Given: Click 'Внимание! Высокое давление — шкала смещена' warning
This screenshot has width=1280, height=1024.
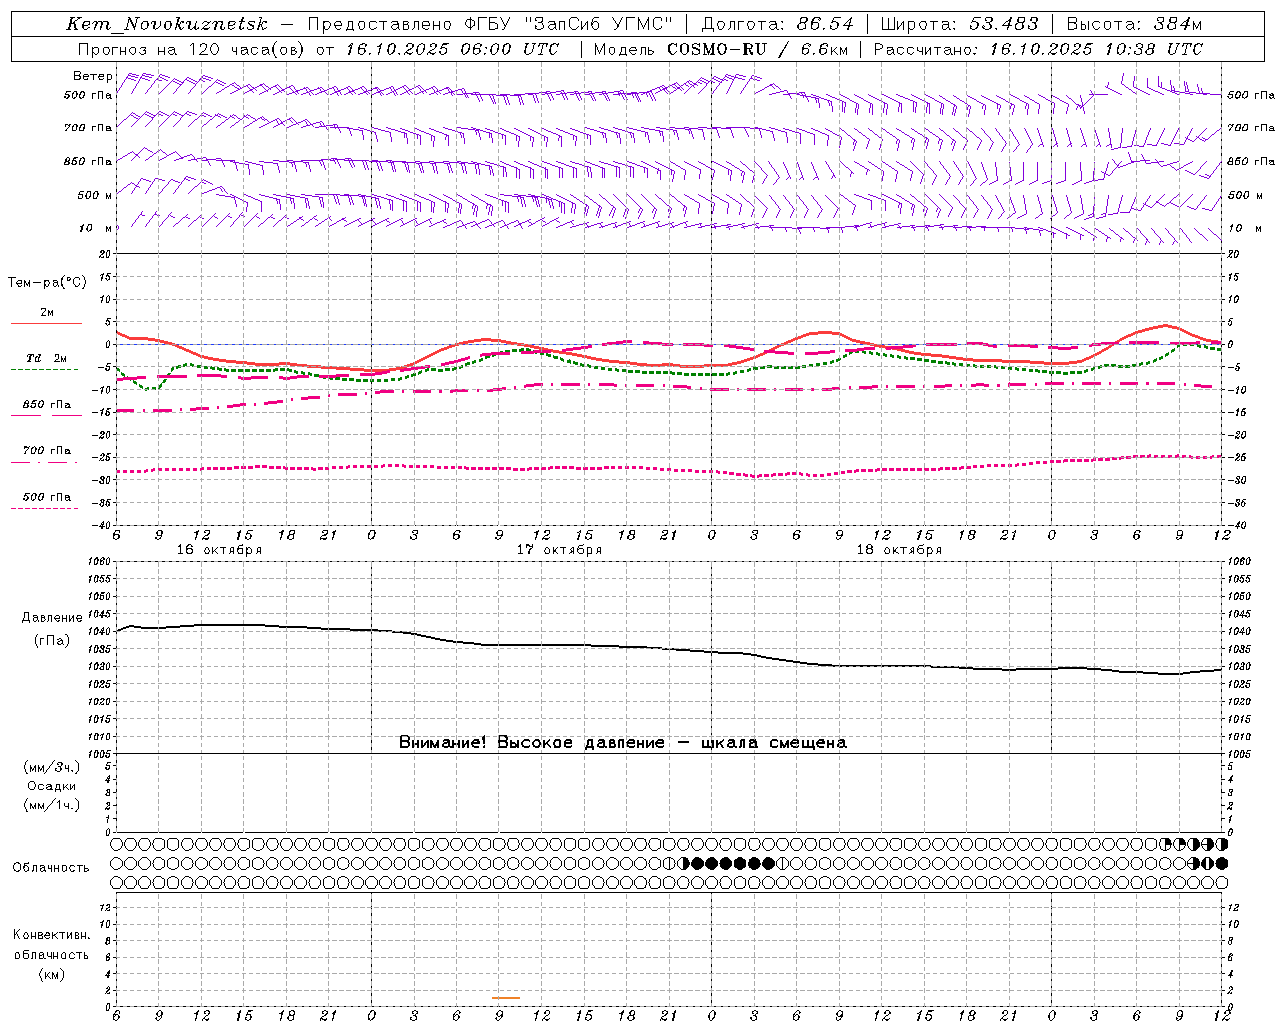Looking at the screenshot, I should [622, 743].
